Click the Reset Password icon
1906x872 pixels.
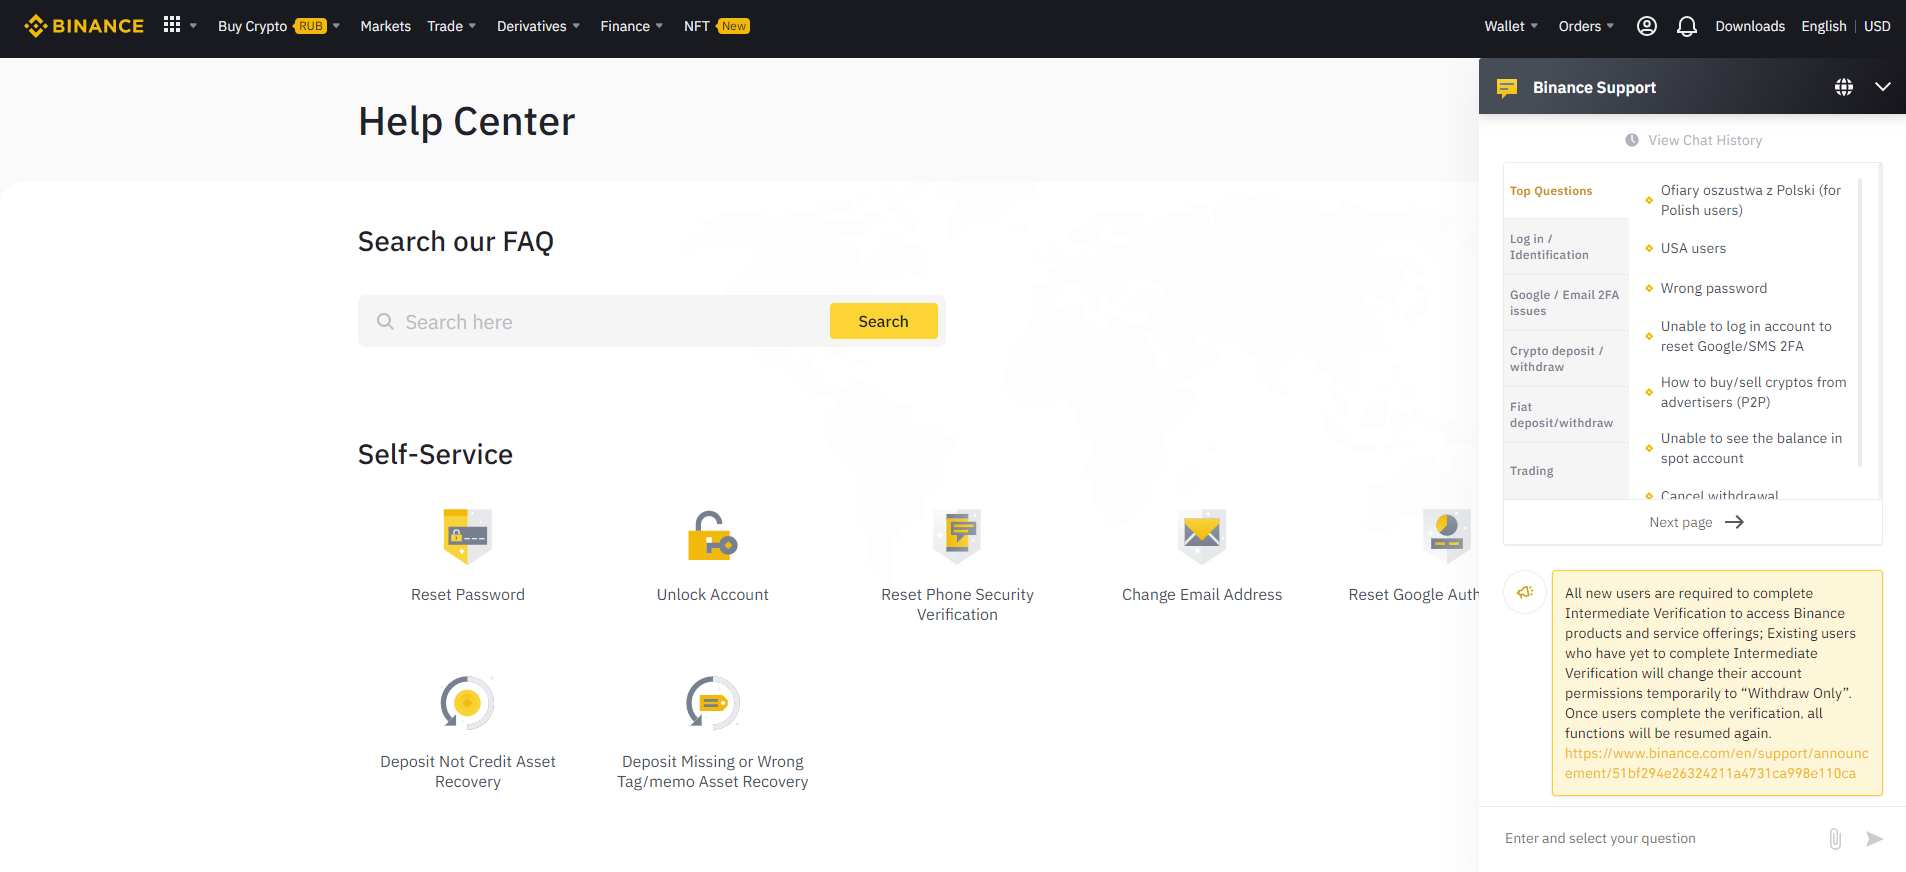468,536
